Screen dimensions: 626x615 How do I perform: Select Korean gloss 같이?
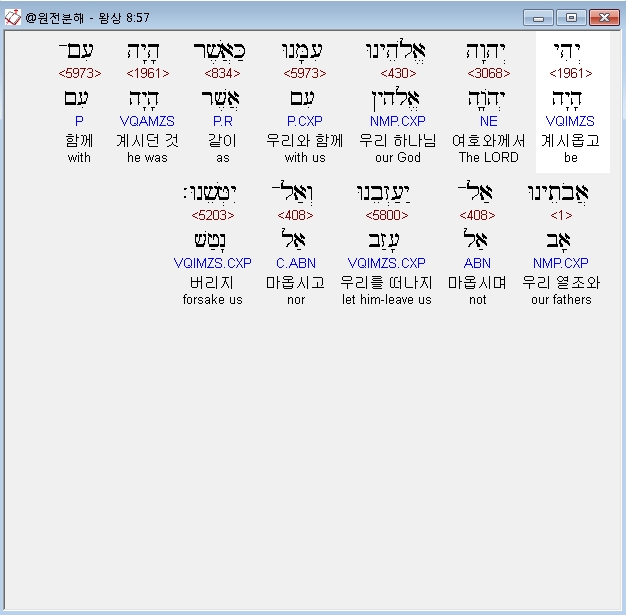click(x=223, y=141)
